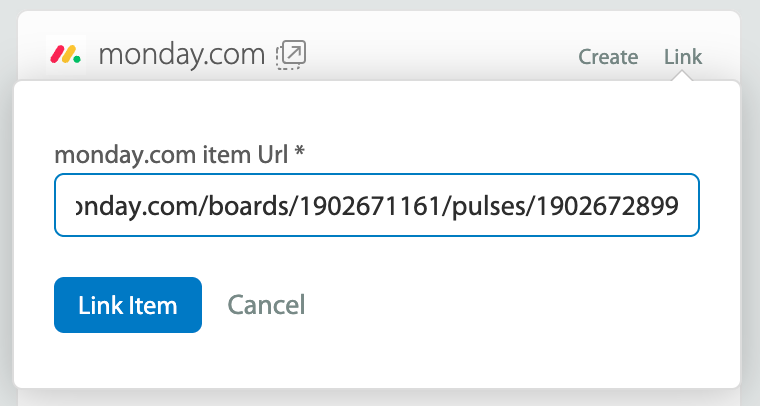Click the Link Item button

[x=128, y=305]
